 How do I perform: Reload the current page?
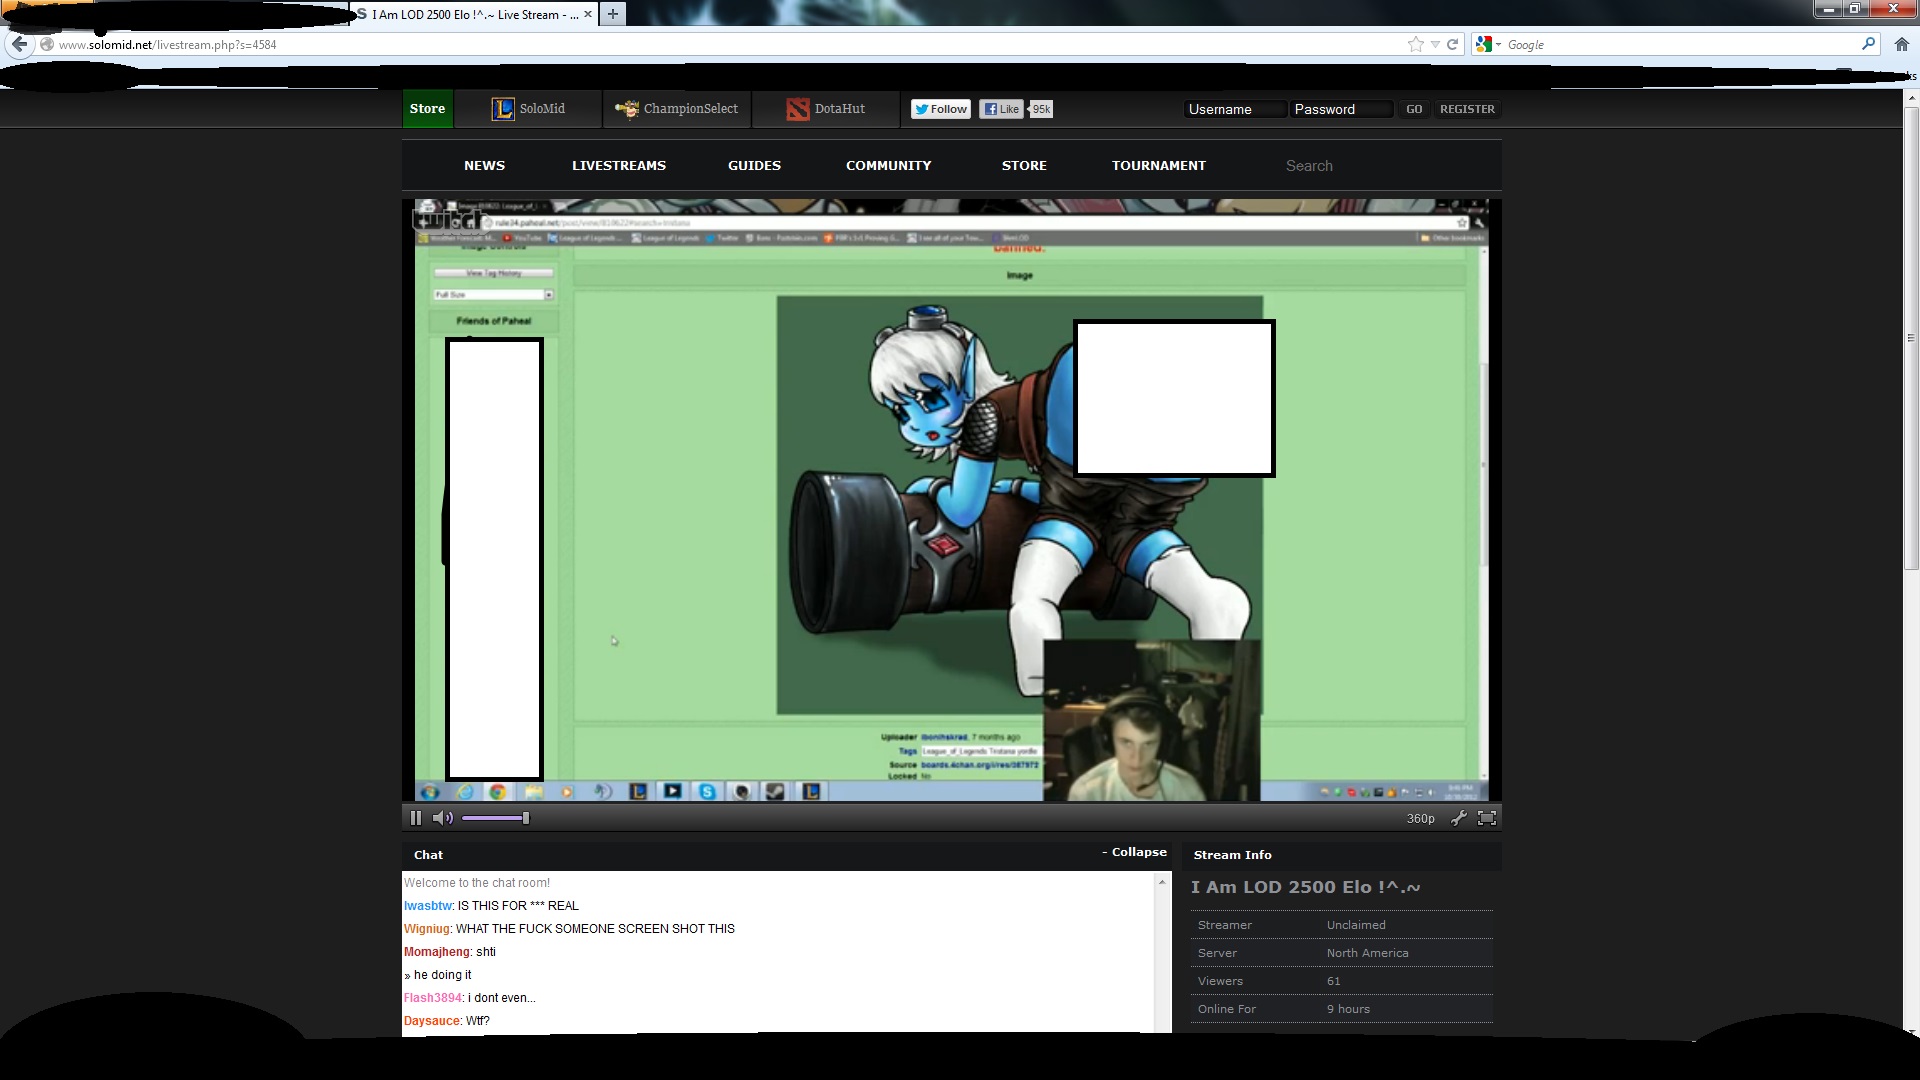point(1452,44)
